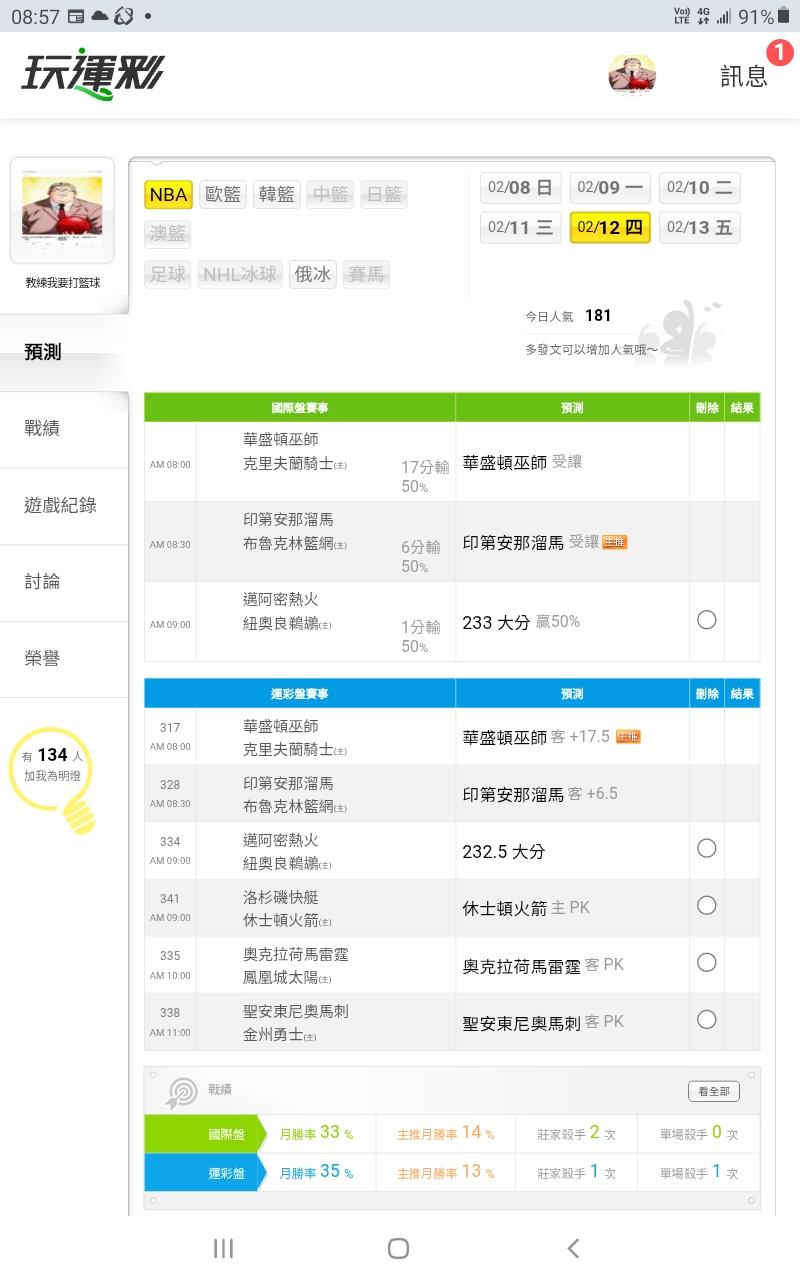The height and width of the screenshot is (1280, 800).
Task: Open the 玩運彩 logo home page
Action: (x=92, y=75)
